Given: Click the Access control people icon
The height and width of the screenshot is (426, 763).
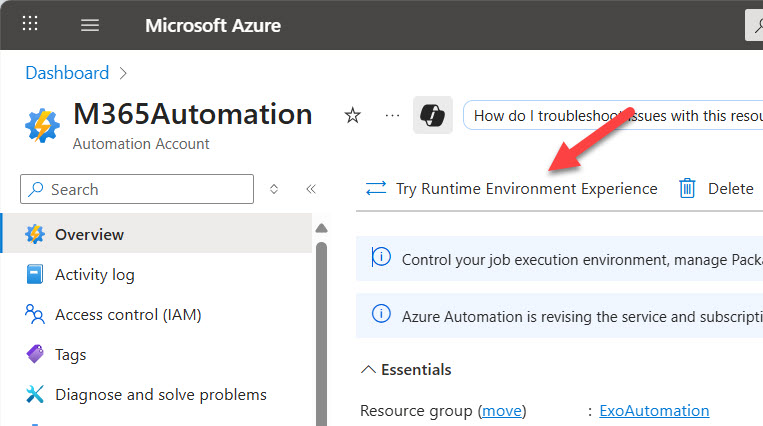Looking at the screenshot, I should pos(35,314).
